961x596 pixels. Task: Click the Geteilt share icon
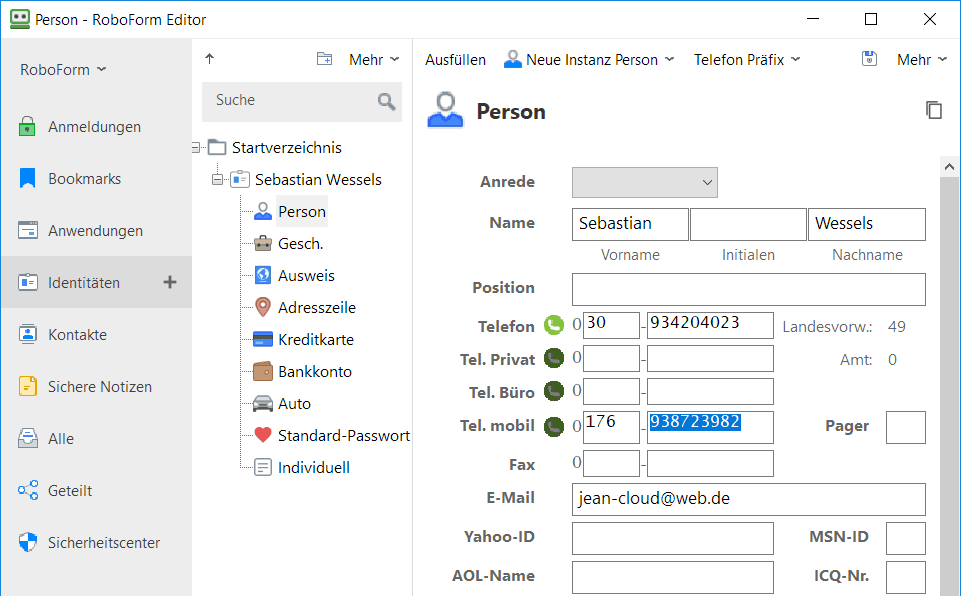[x=28, y=491]
